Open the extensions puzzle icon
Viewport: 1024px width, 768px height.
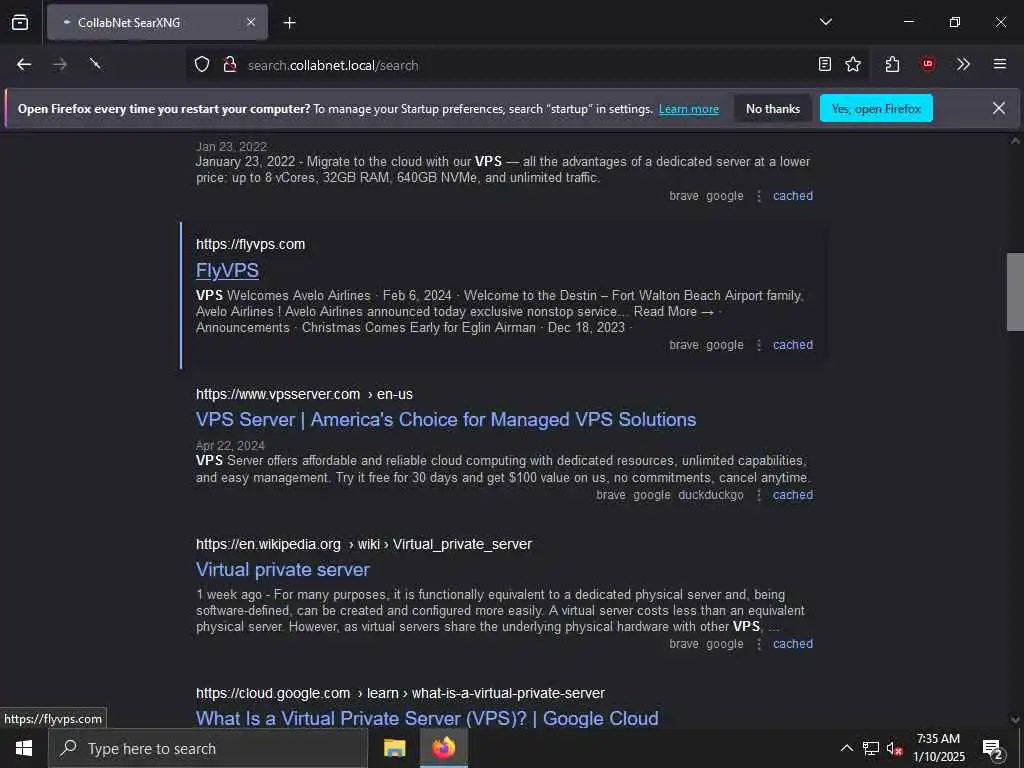click(x=893, y=64)
